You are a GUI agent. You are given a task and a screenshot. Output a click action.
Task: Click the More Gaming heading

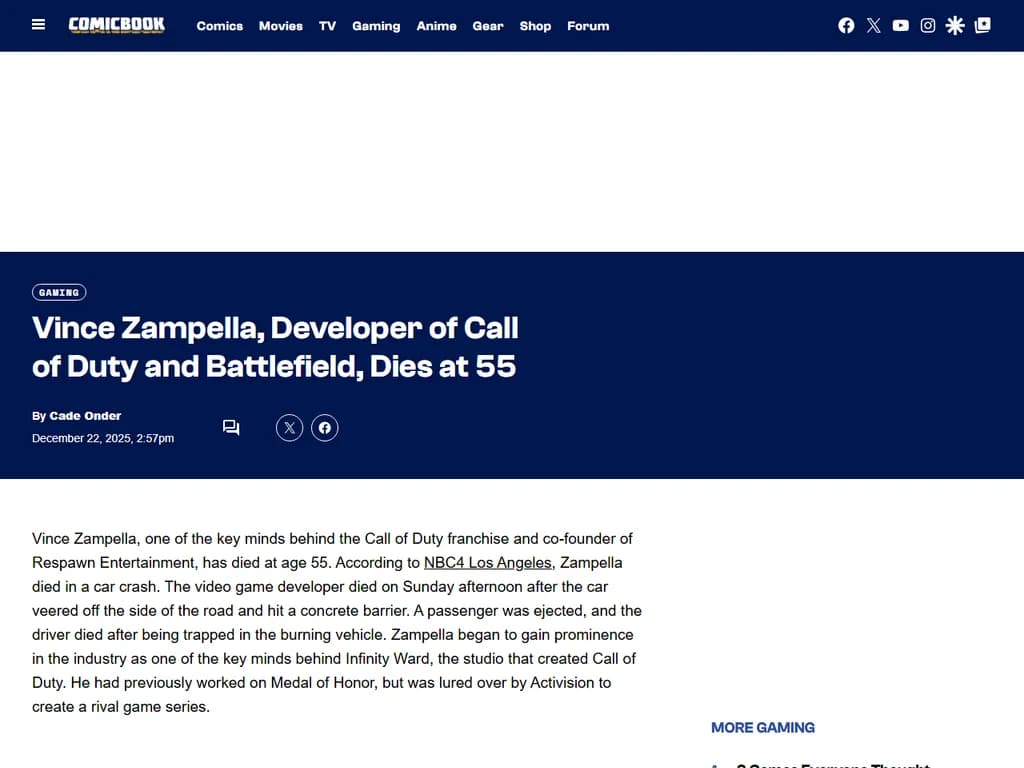(x=763, y=727)
